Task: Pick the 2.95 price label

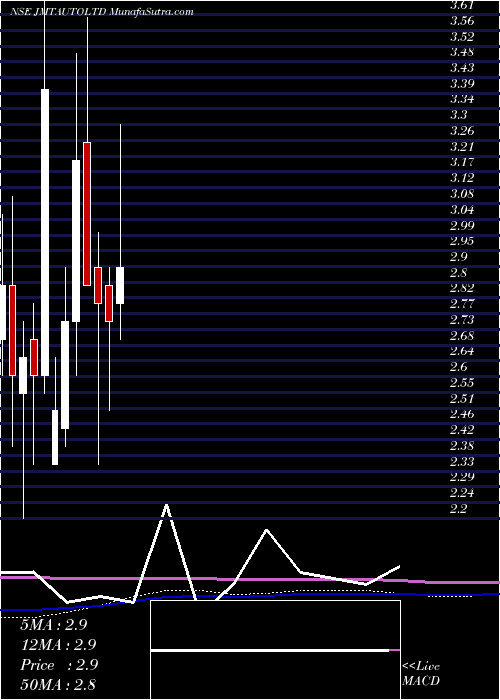Action: click(x=462, y=241)
